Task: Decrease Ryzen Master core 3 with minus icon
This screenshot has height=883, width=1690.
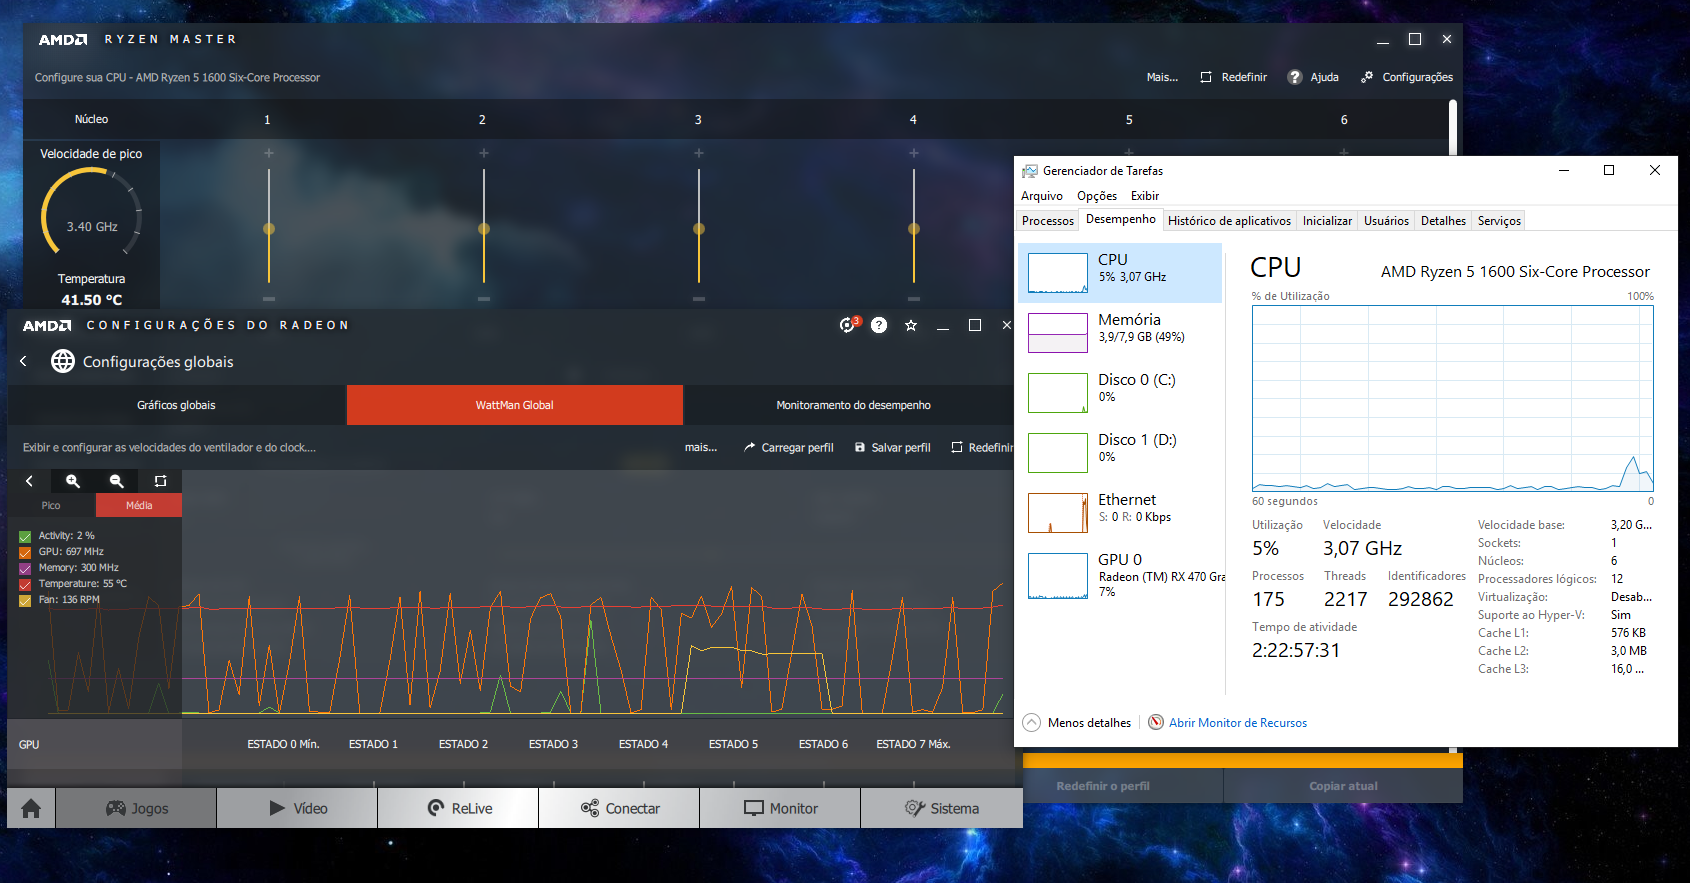Action: point(699,299)
